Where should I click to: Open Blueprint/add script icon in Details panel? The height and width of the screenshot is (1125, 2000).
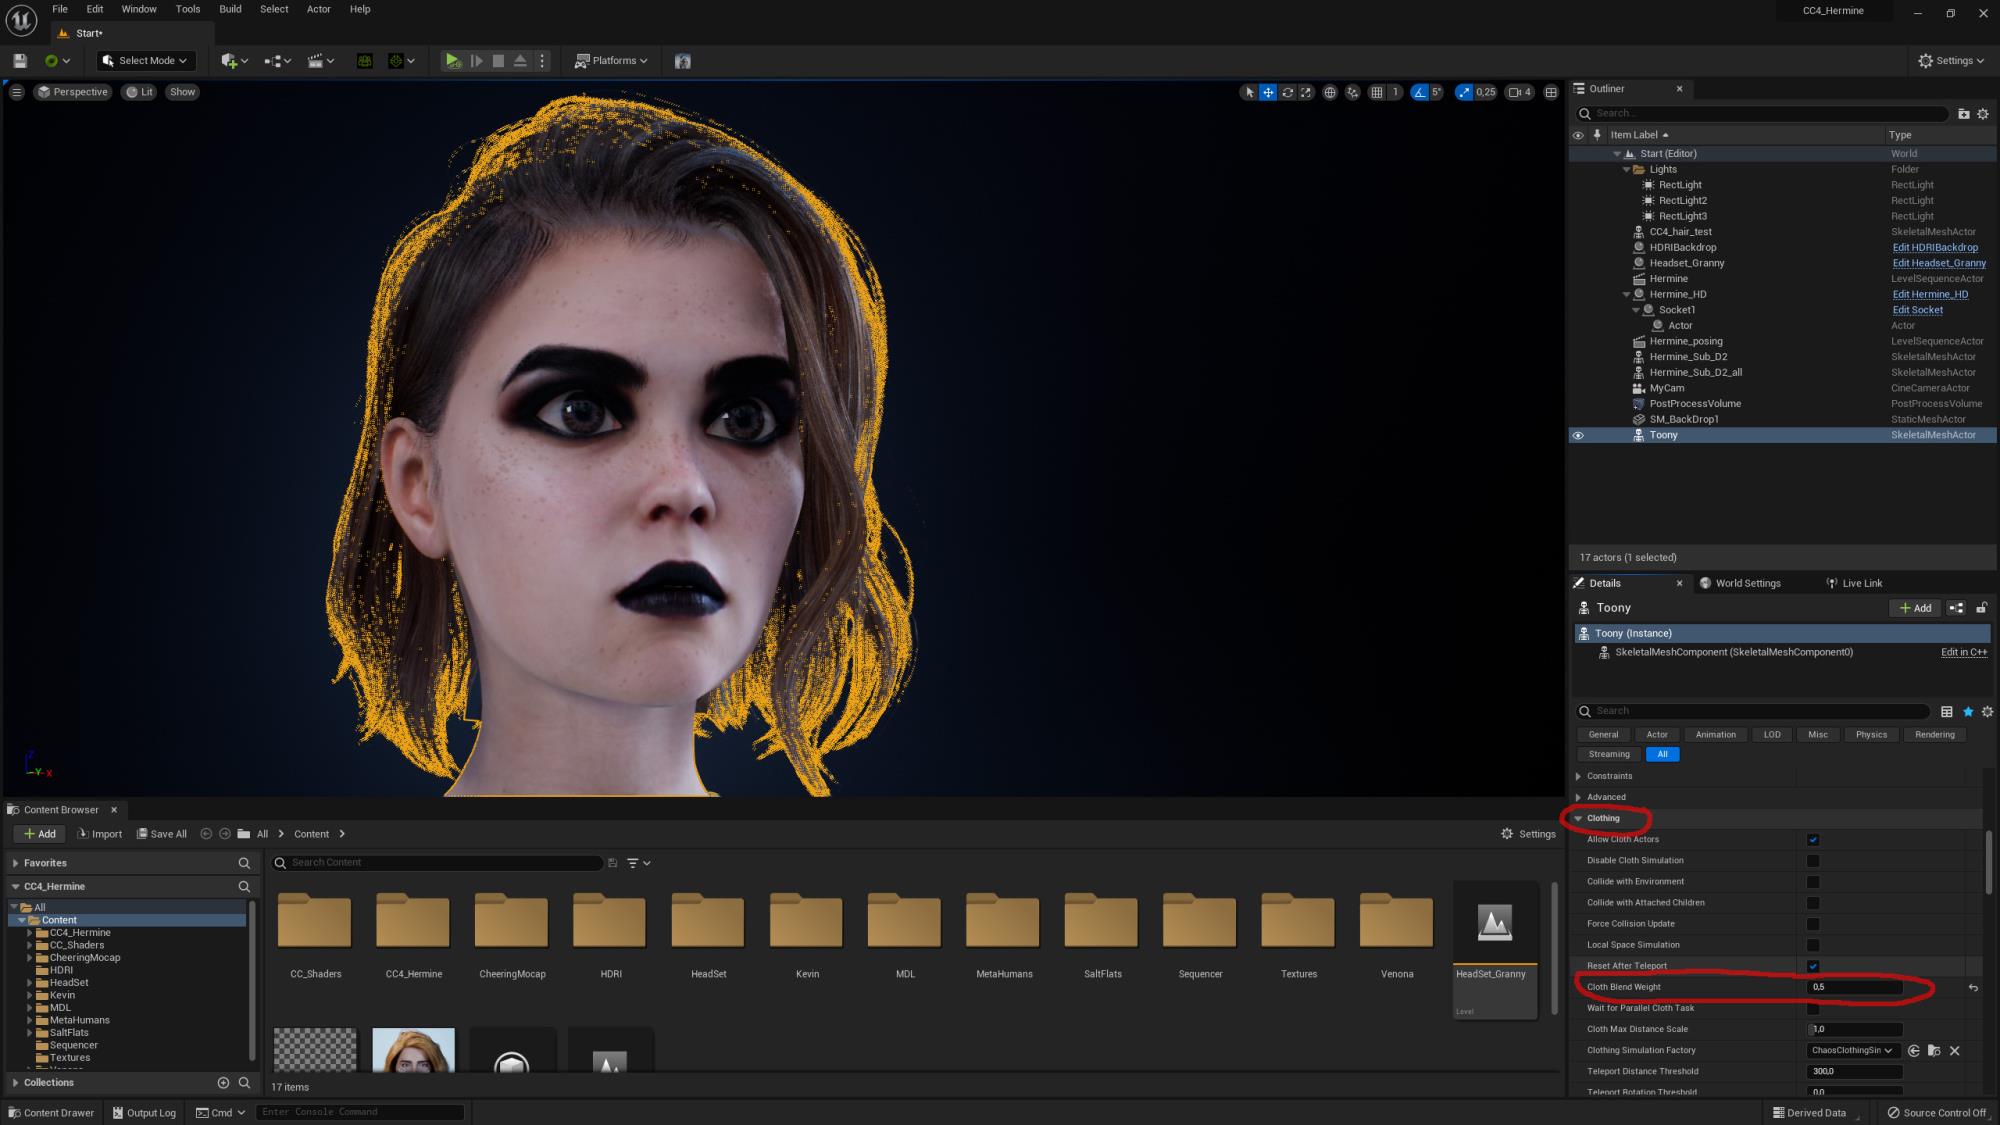coord(1956,608)
